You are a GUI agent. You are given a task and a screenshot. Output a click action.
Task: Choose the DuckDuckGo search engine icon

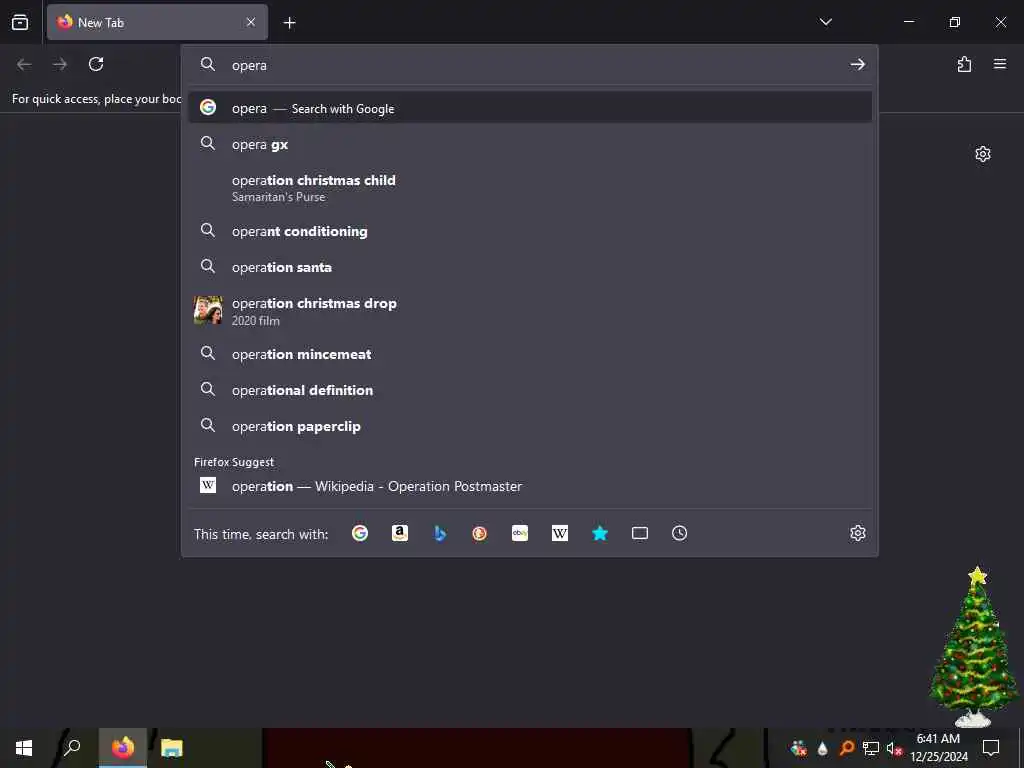click(x=479, y=534)
